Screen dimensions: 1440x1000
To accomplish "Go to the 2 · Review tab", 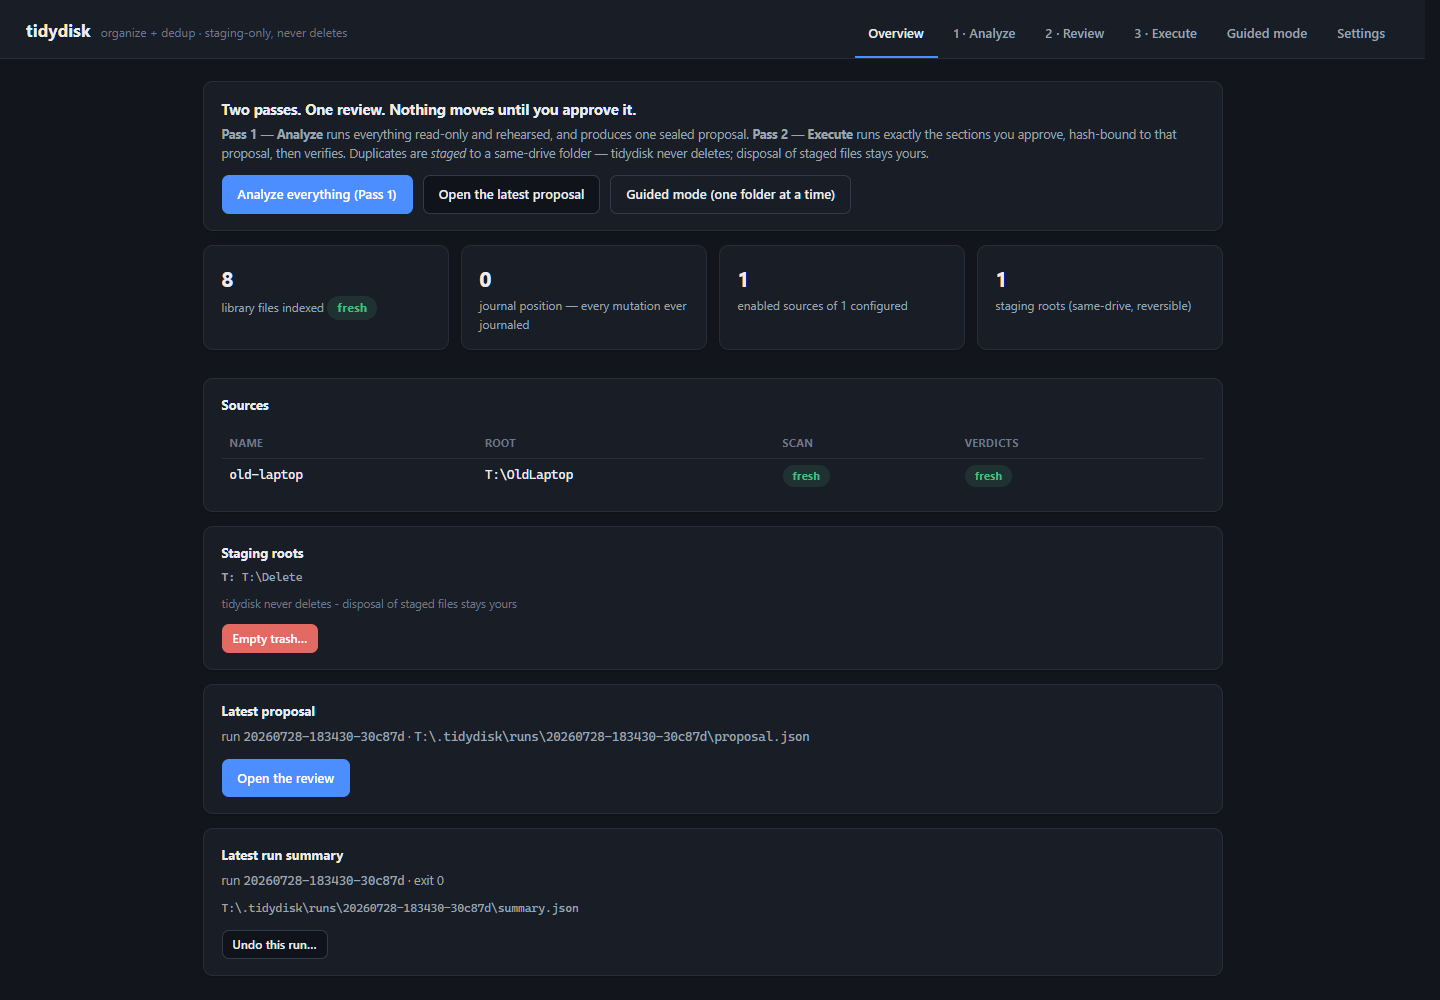I will (1075, 33).
